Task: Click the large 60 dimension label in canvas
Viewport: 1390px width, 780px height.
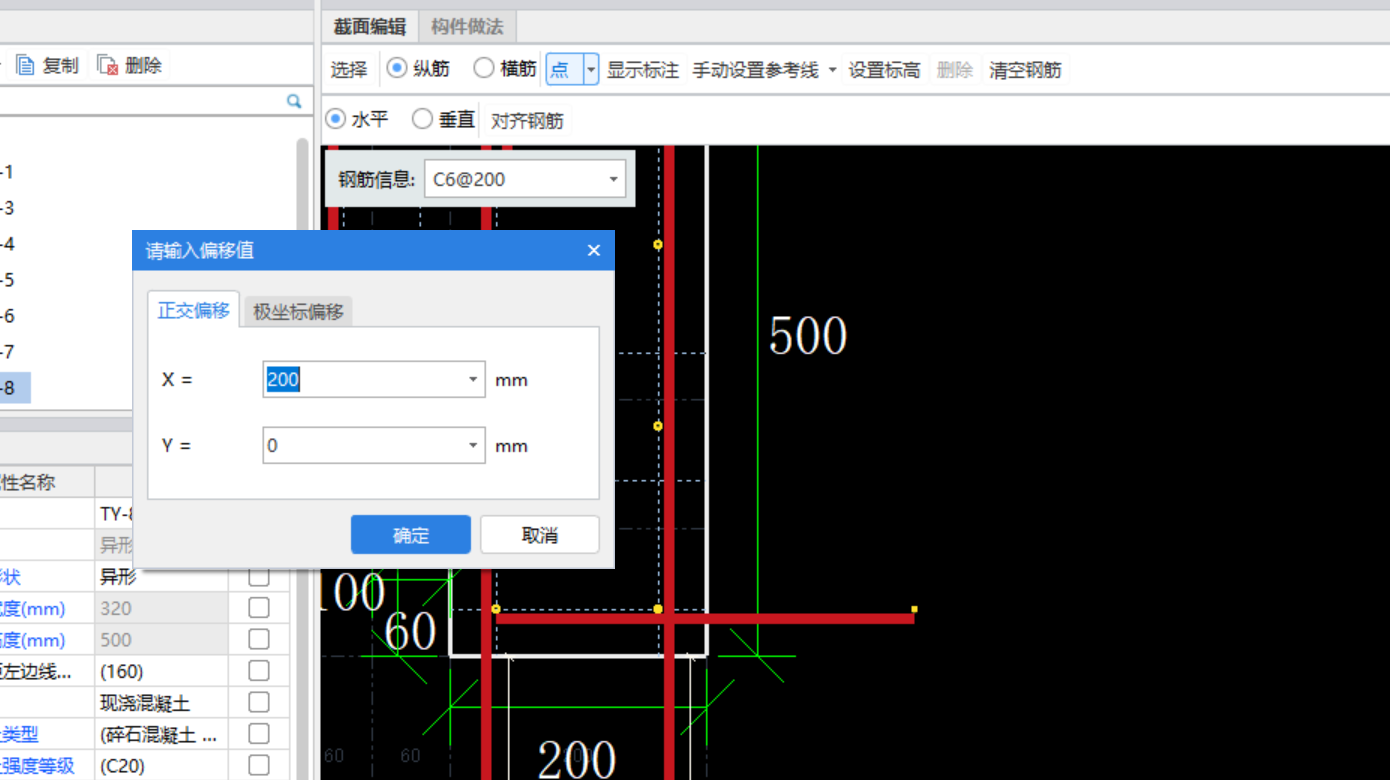Action: tap(410, 631)
